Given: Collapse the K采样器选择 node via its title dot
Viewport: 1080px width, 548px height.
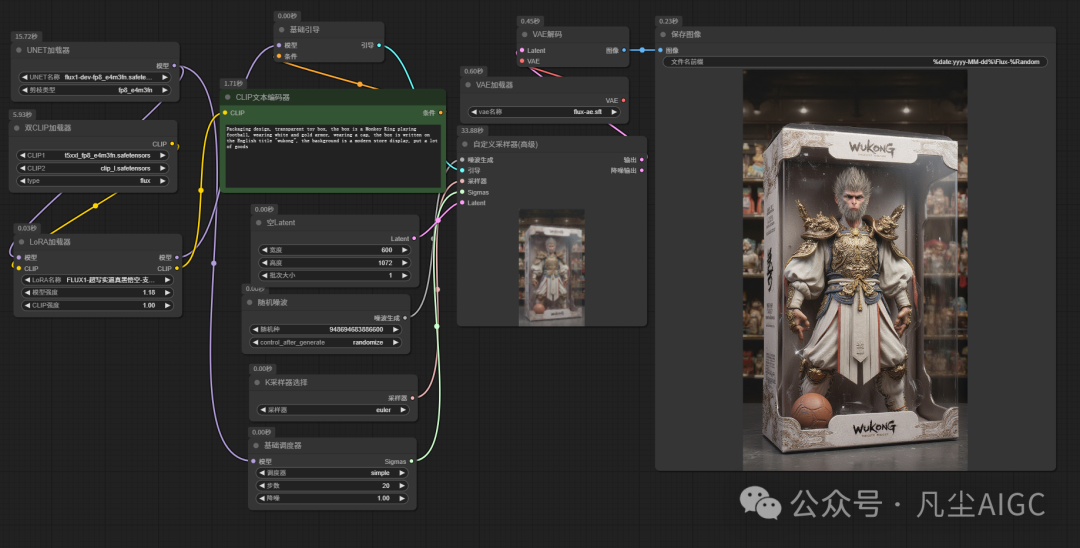Looking at the screenshot, I should 258,382.
